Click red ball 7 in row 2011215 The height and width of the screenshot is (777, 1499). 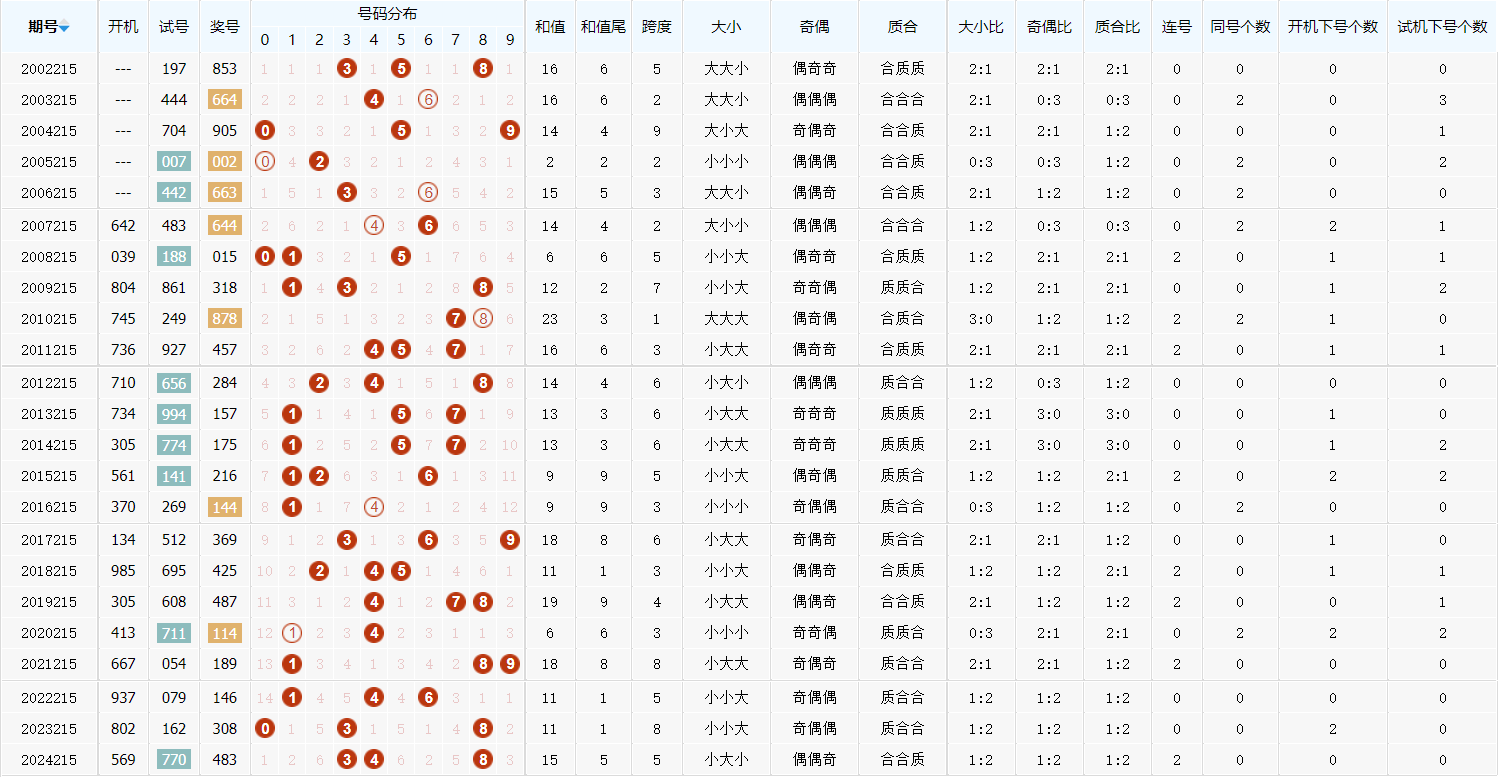pyautogui.click(x=456, y=349)
